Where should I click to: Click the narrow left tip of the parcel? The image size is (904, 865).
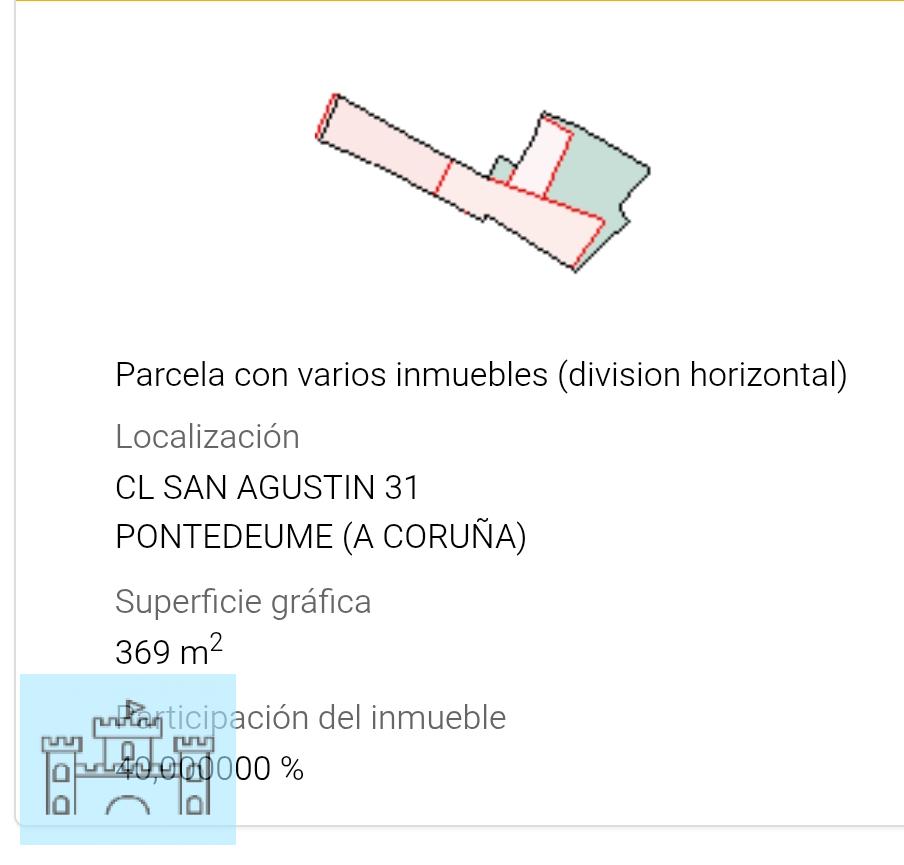327,118
